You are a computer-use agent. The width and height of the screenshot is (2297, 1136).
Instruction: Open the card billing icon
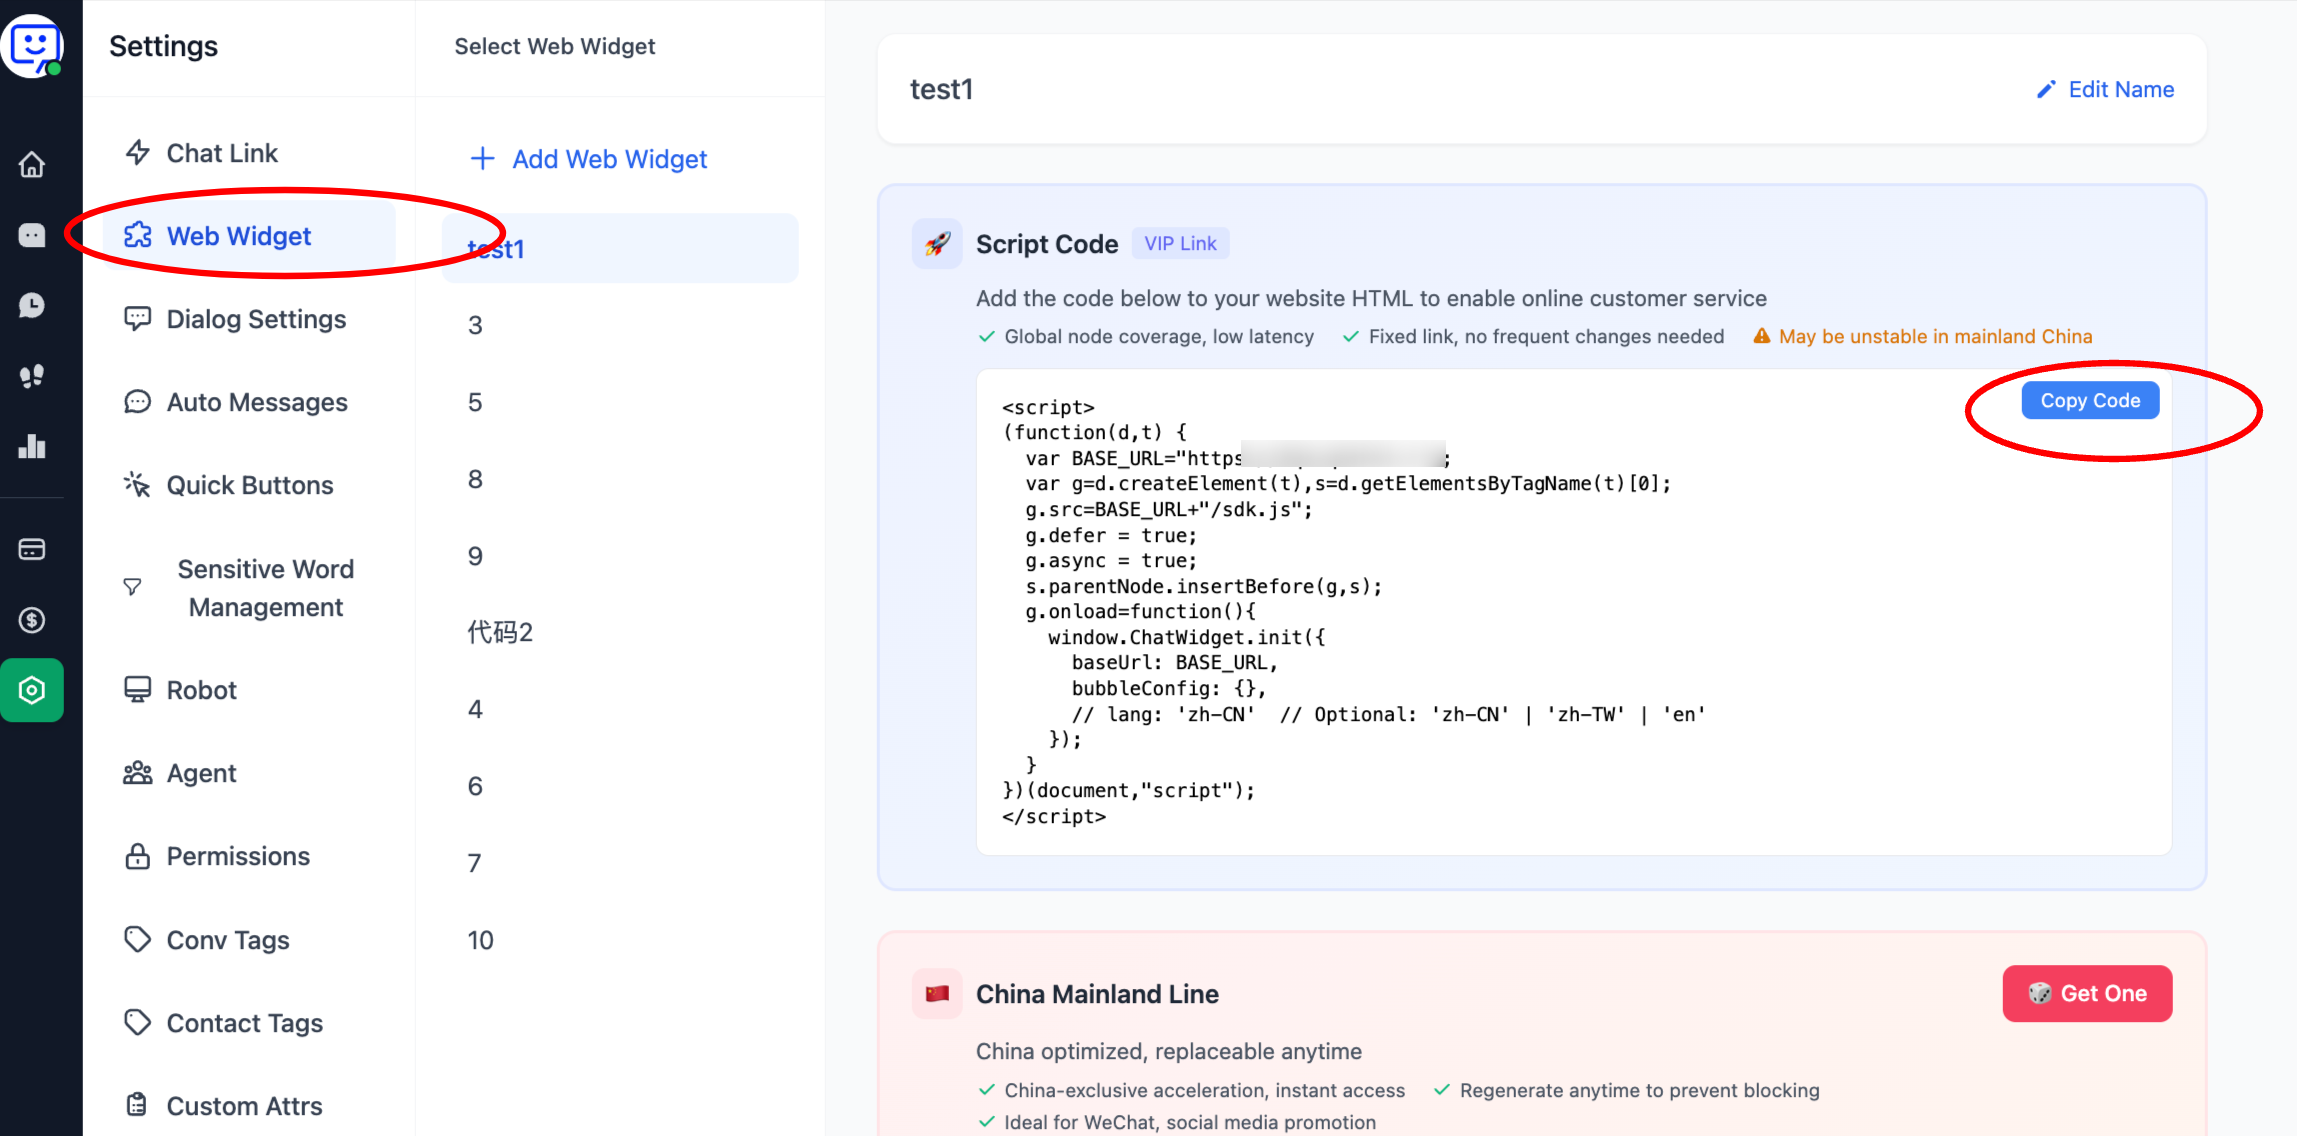(32, 549)
